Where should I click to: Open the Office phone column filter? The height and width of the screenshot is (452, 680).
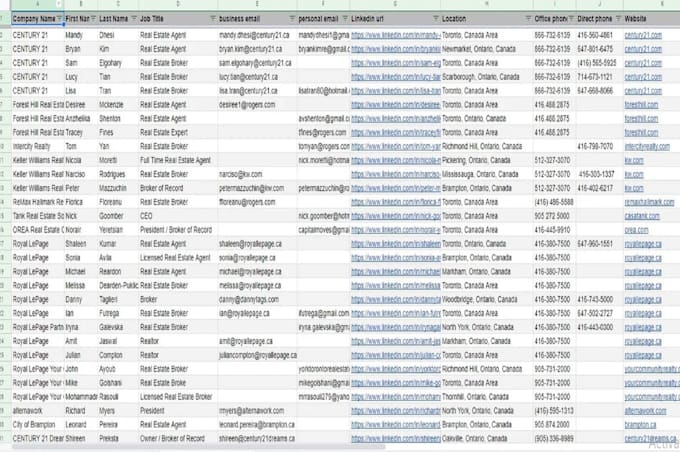tap(571, 19)
